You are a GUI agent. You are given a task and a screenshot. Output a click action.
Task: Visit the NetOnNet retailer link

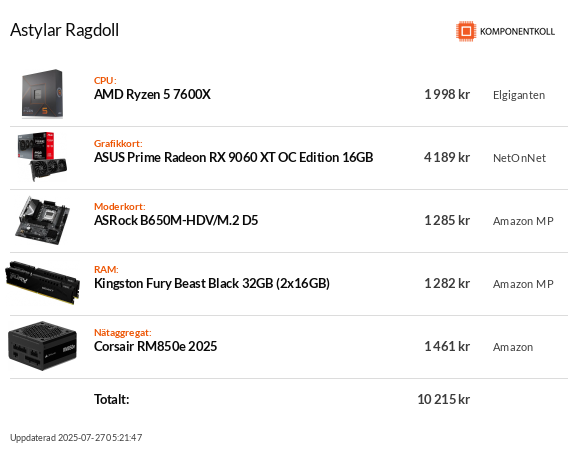pos(519,158)
